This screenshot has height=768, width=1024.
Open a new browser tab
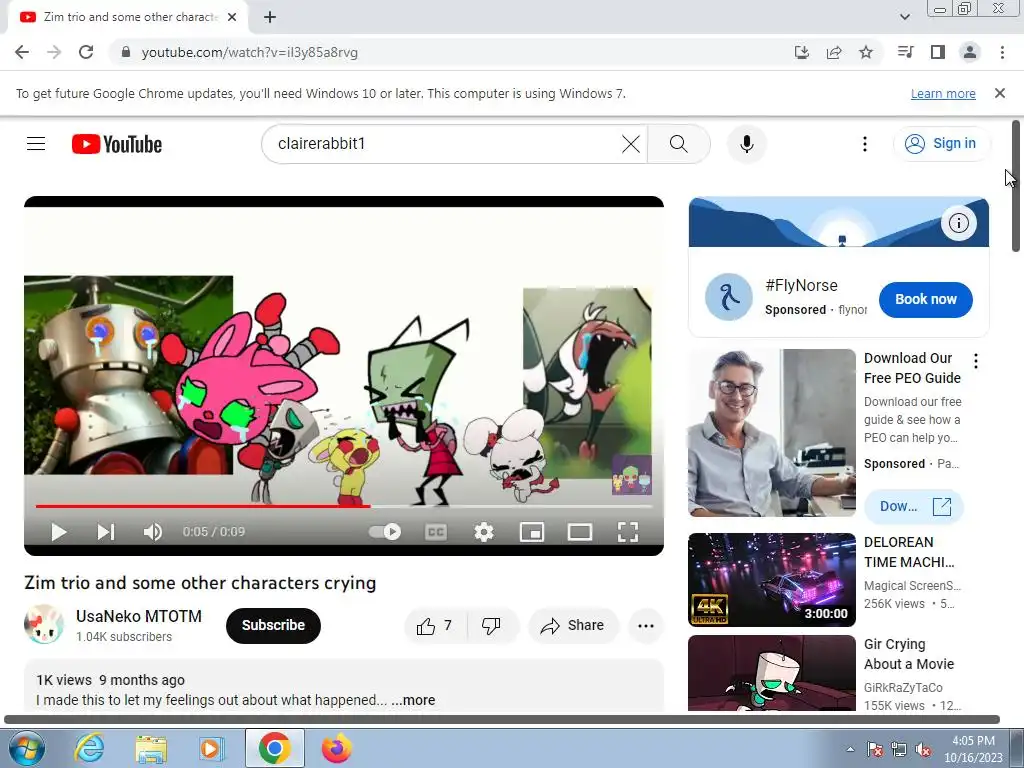(x=270, y=18)
